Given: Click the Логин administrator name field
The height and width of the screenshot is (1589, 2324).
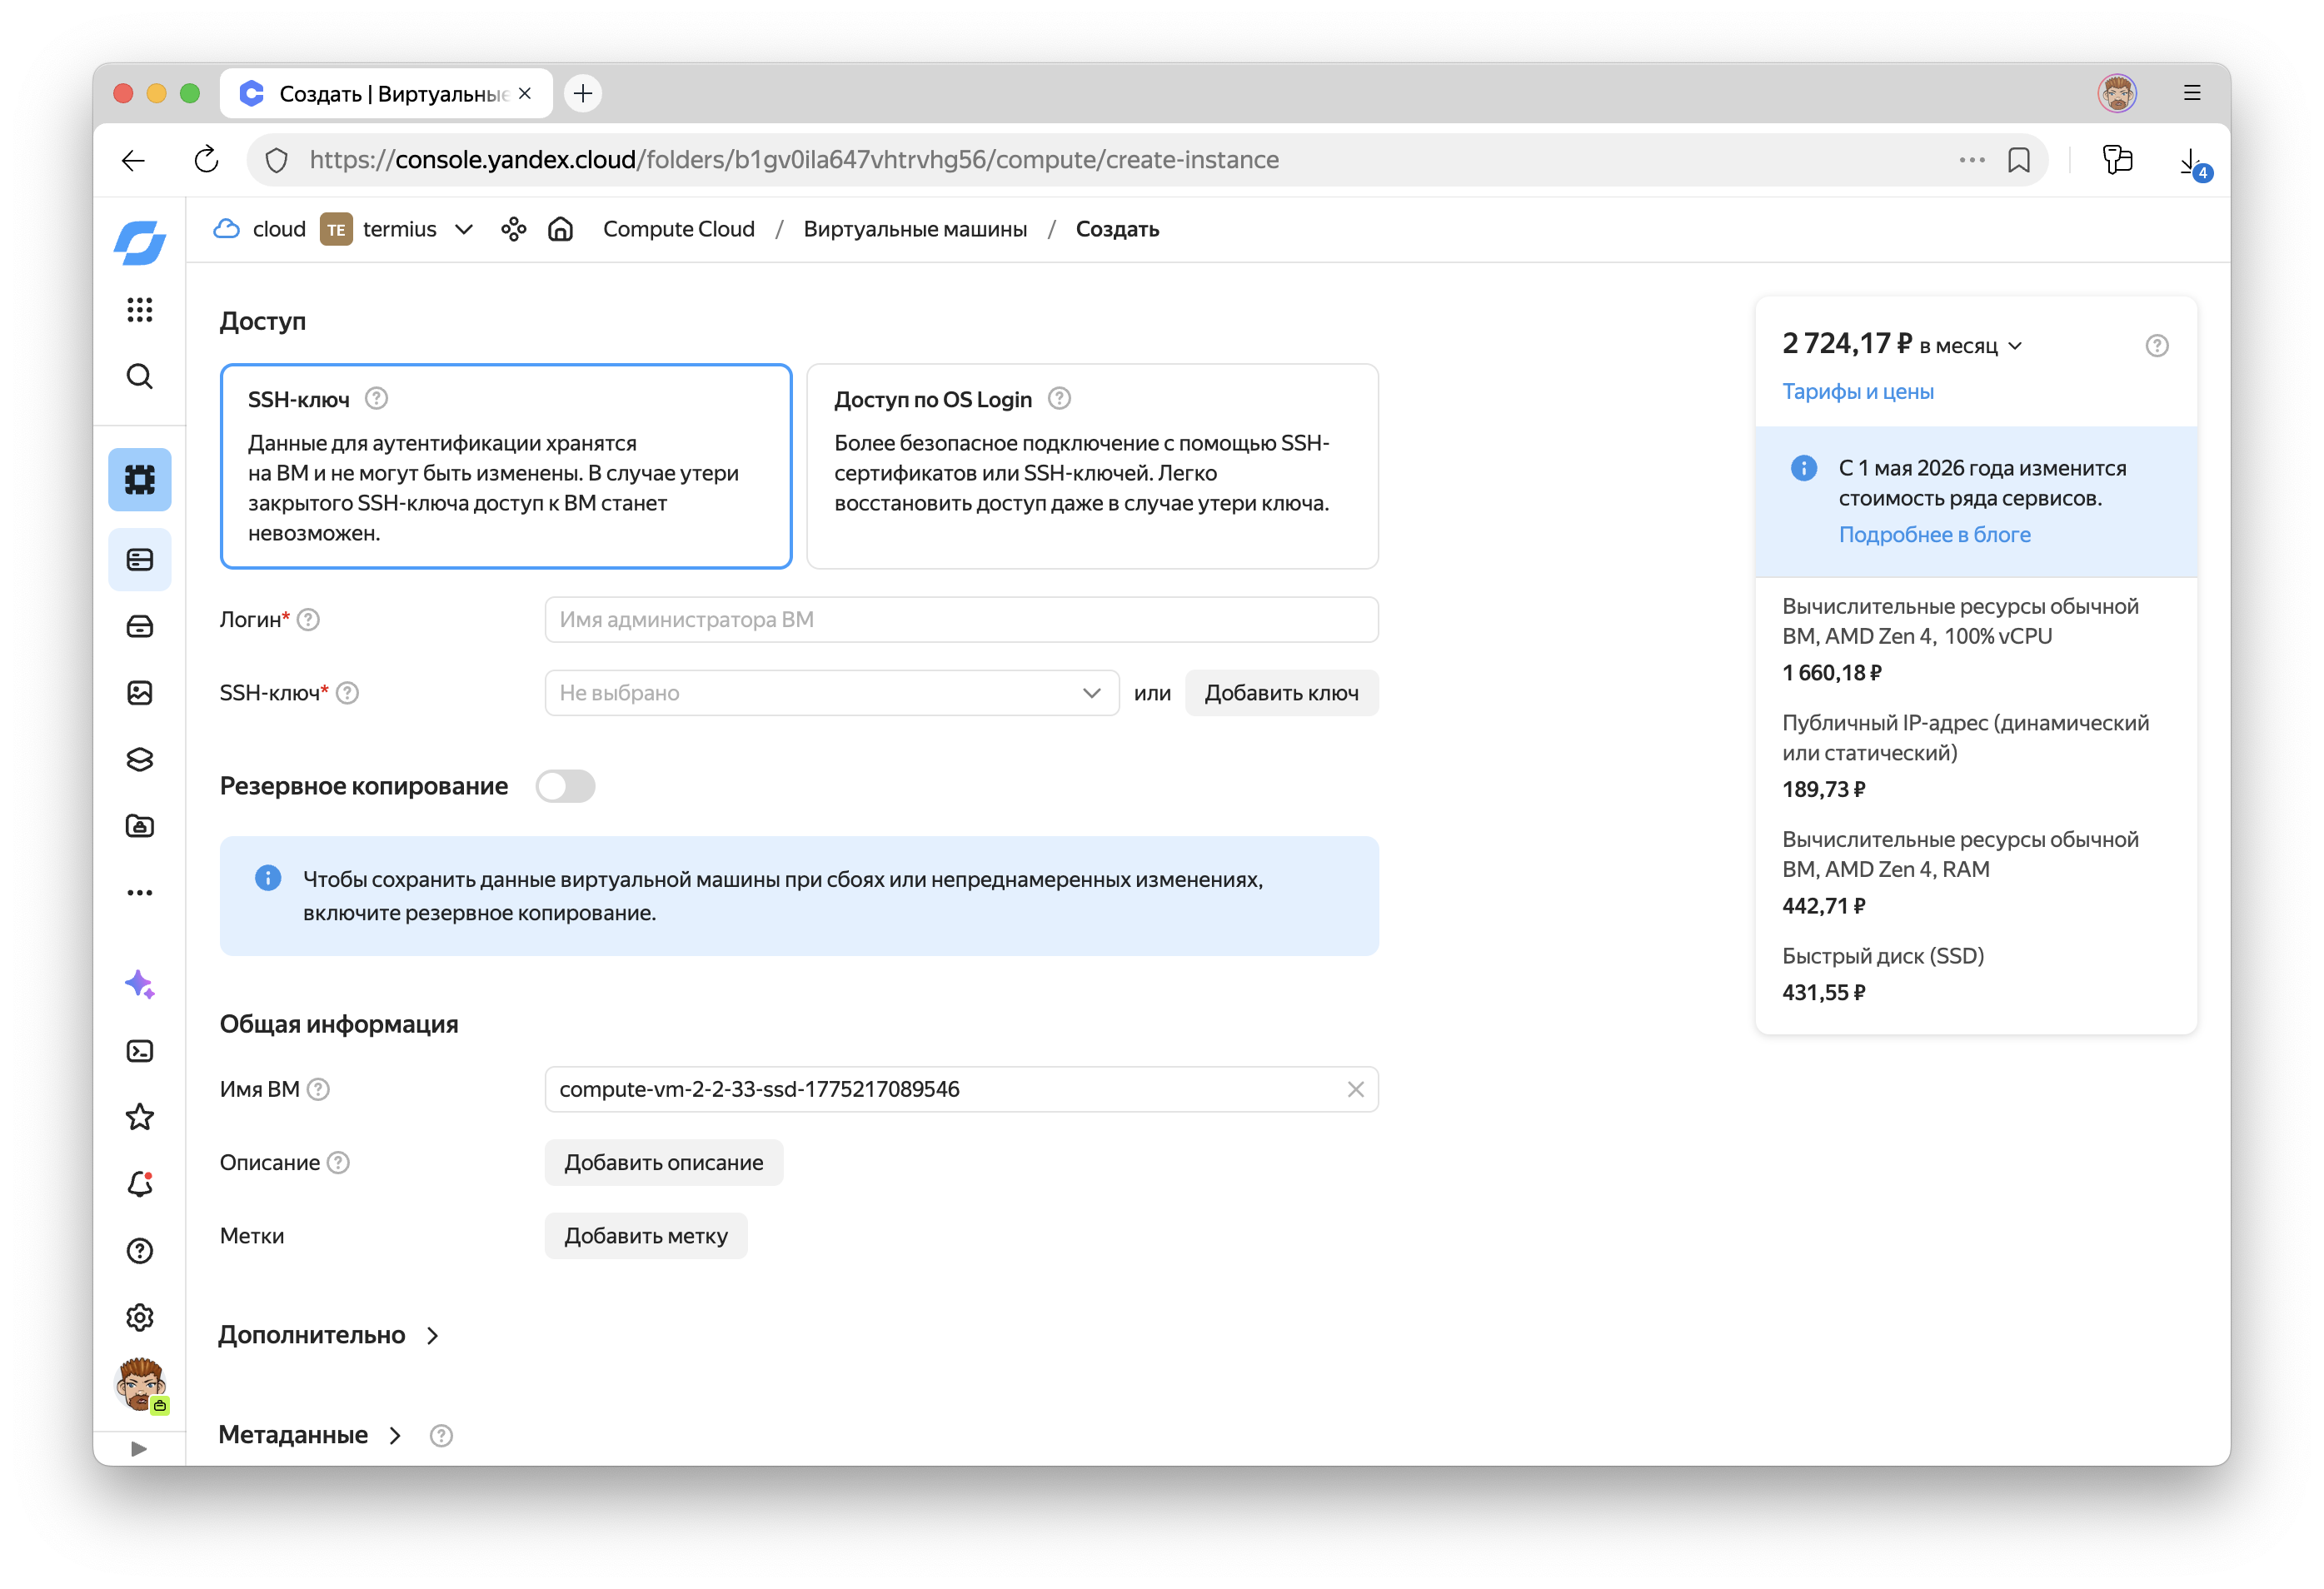Looking at the screenshot, I should 960,620.
